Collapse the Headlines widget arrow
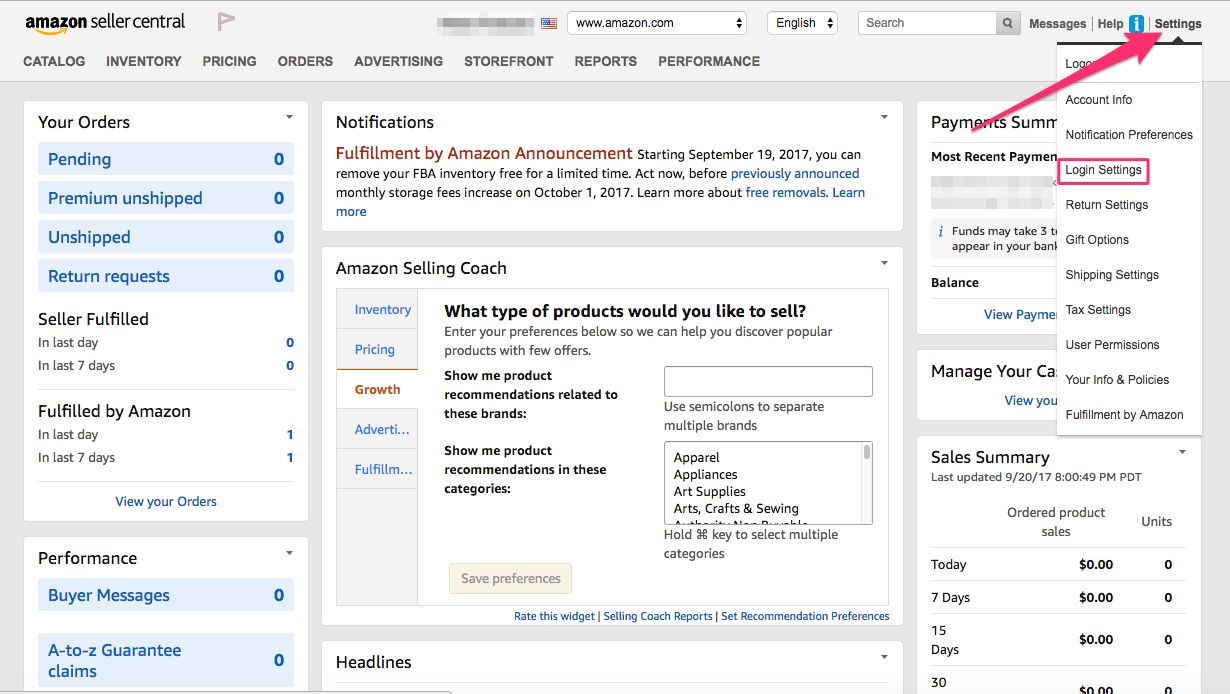Viewport: 1230px width, 694px height. (884, 657)
